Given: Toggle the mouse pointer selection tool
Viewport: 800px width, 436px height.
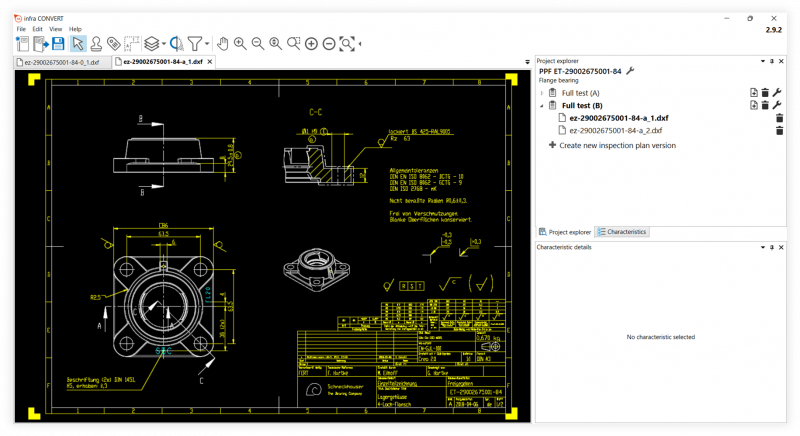Looking at the screenshot, I should click(x=78, y=44).
